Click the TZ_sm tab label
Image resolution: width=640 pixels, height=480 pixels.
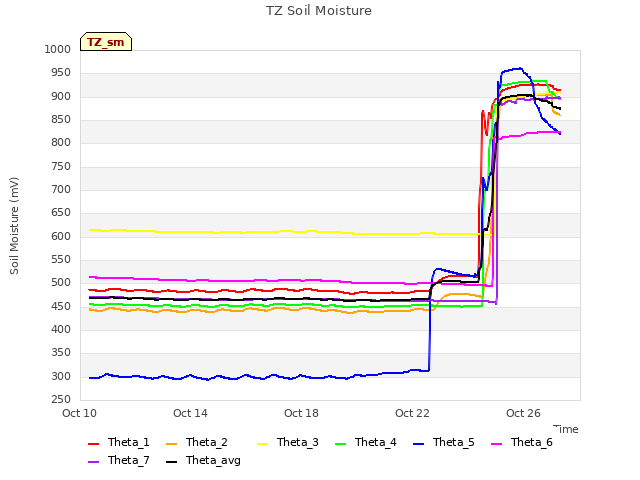point(106,42)
